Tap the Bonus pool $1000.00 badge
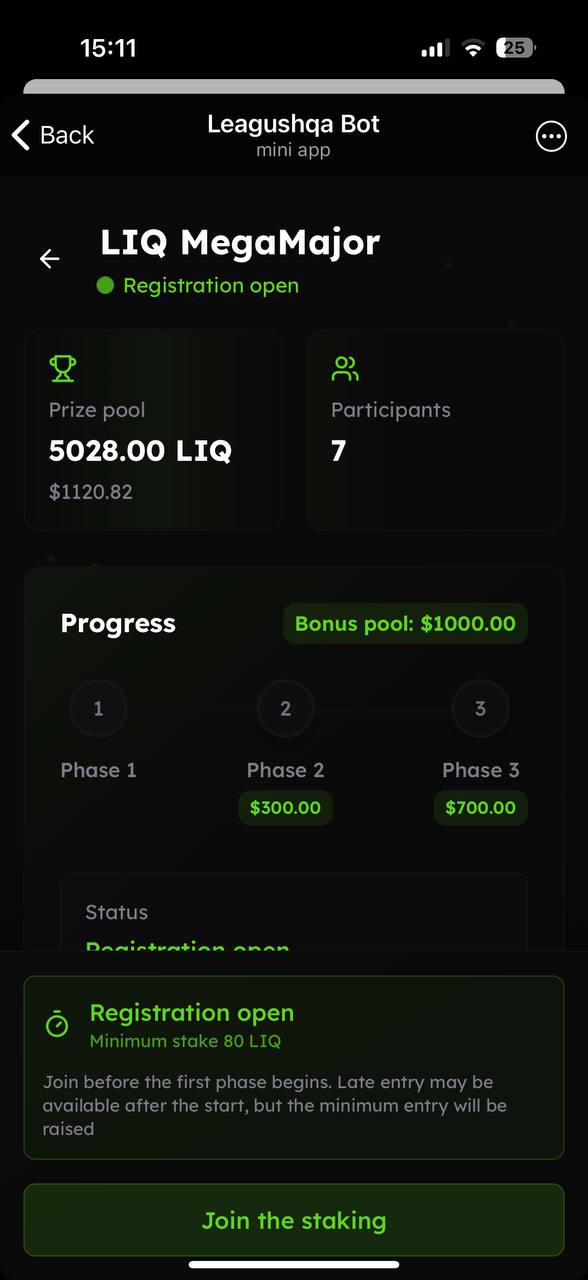Viewport: 588px width, 1280px height. click(405, 624)
